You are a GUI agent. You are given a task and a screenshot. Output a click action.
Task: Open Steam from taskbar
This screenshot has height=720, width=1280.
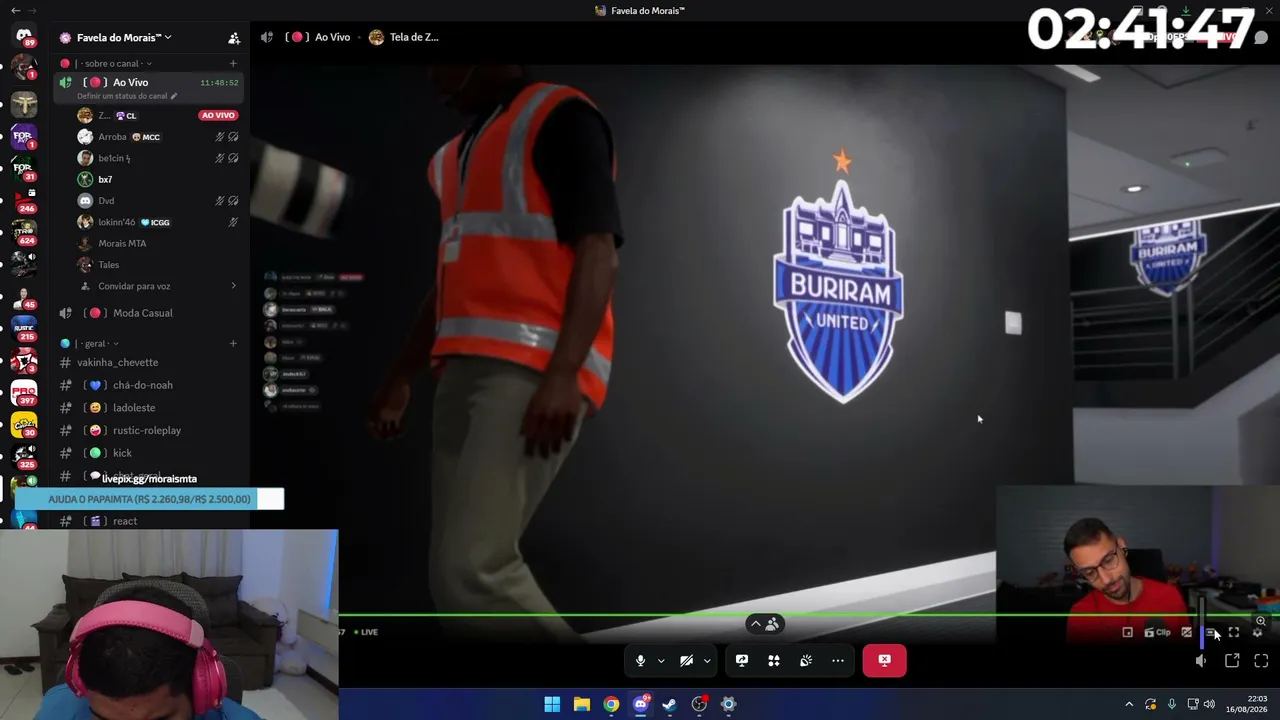pos(670,705)
